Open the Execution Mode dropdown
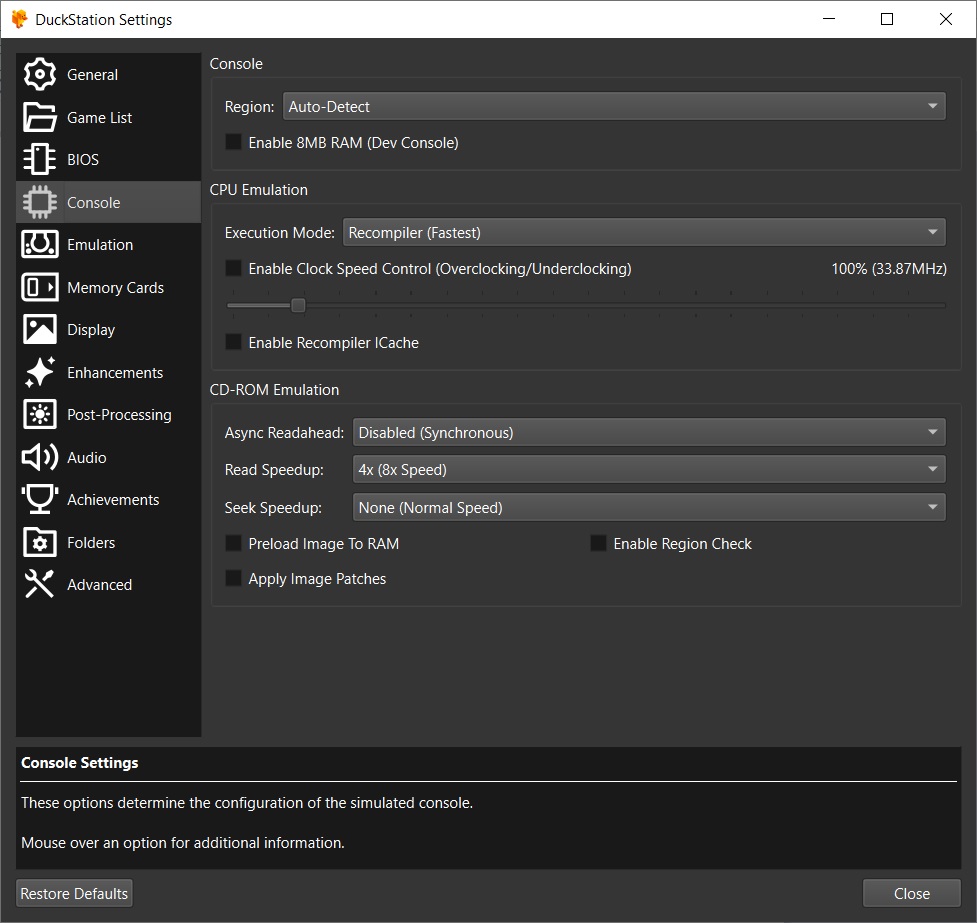This screenshot has height=923, width=977. click(644, 232)
